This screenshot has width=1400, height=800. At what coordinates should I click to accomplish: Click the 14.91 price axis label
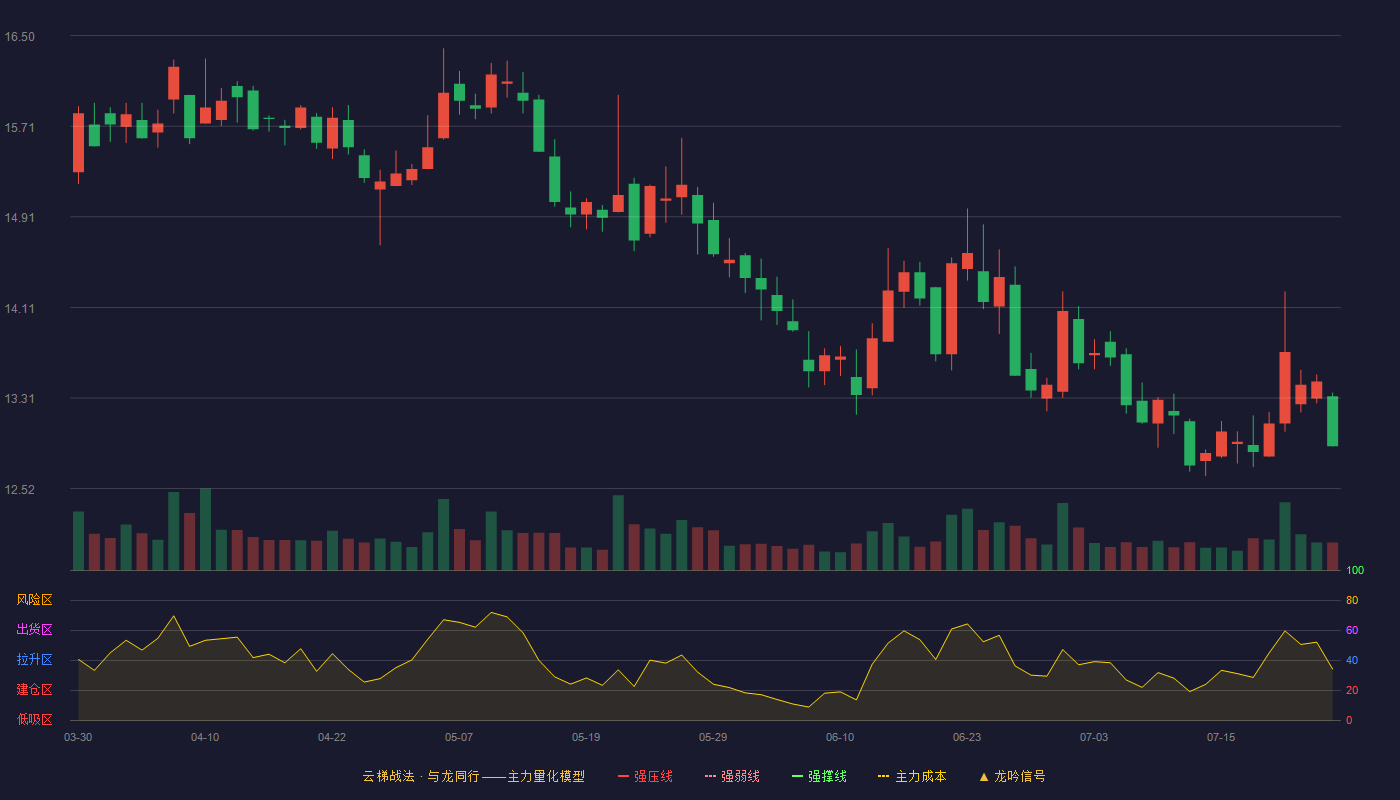click(20, 218)
